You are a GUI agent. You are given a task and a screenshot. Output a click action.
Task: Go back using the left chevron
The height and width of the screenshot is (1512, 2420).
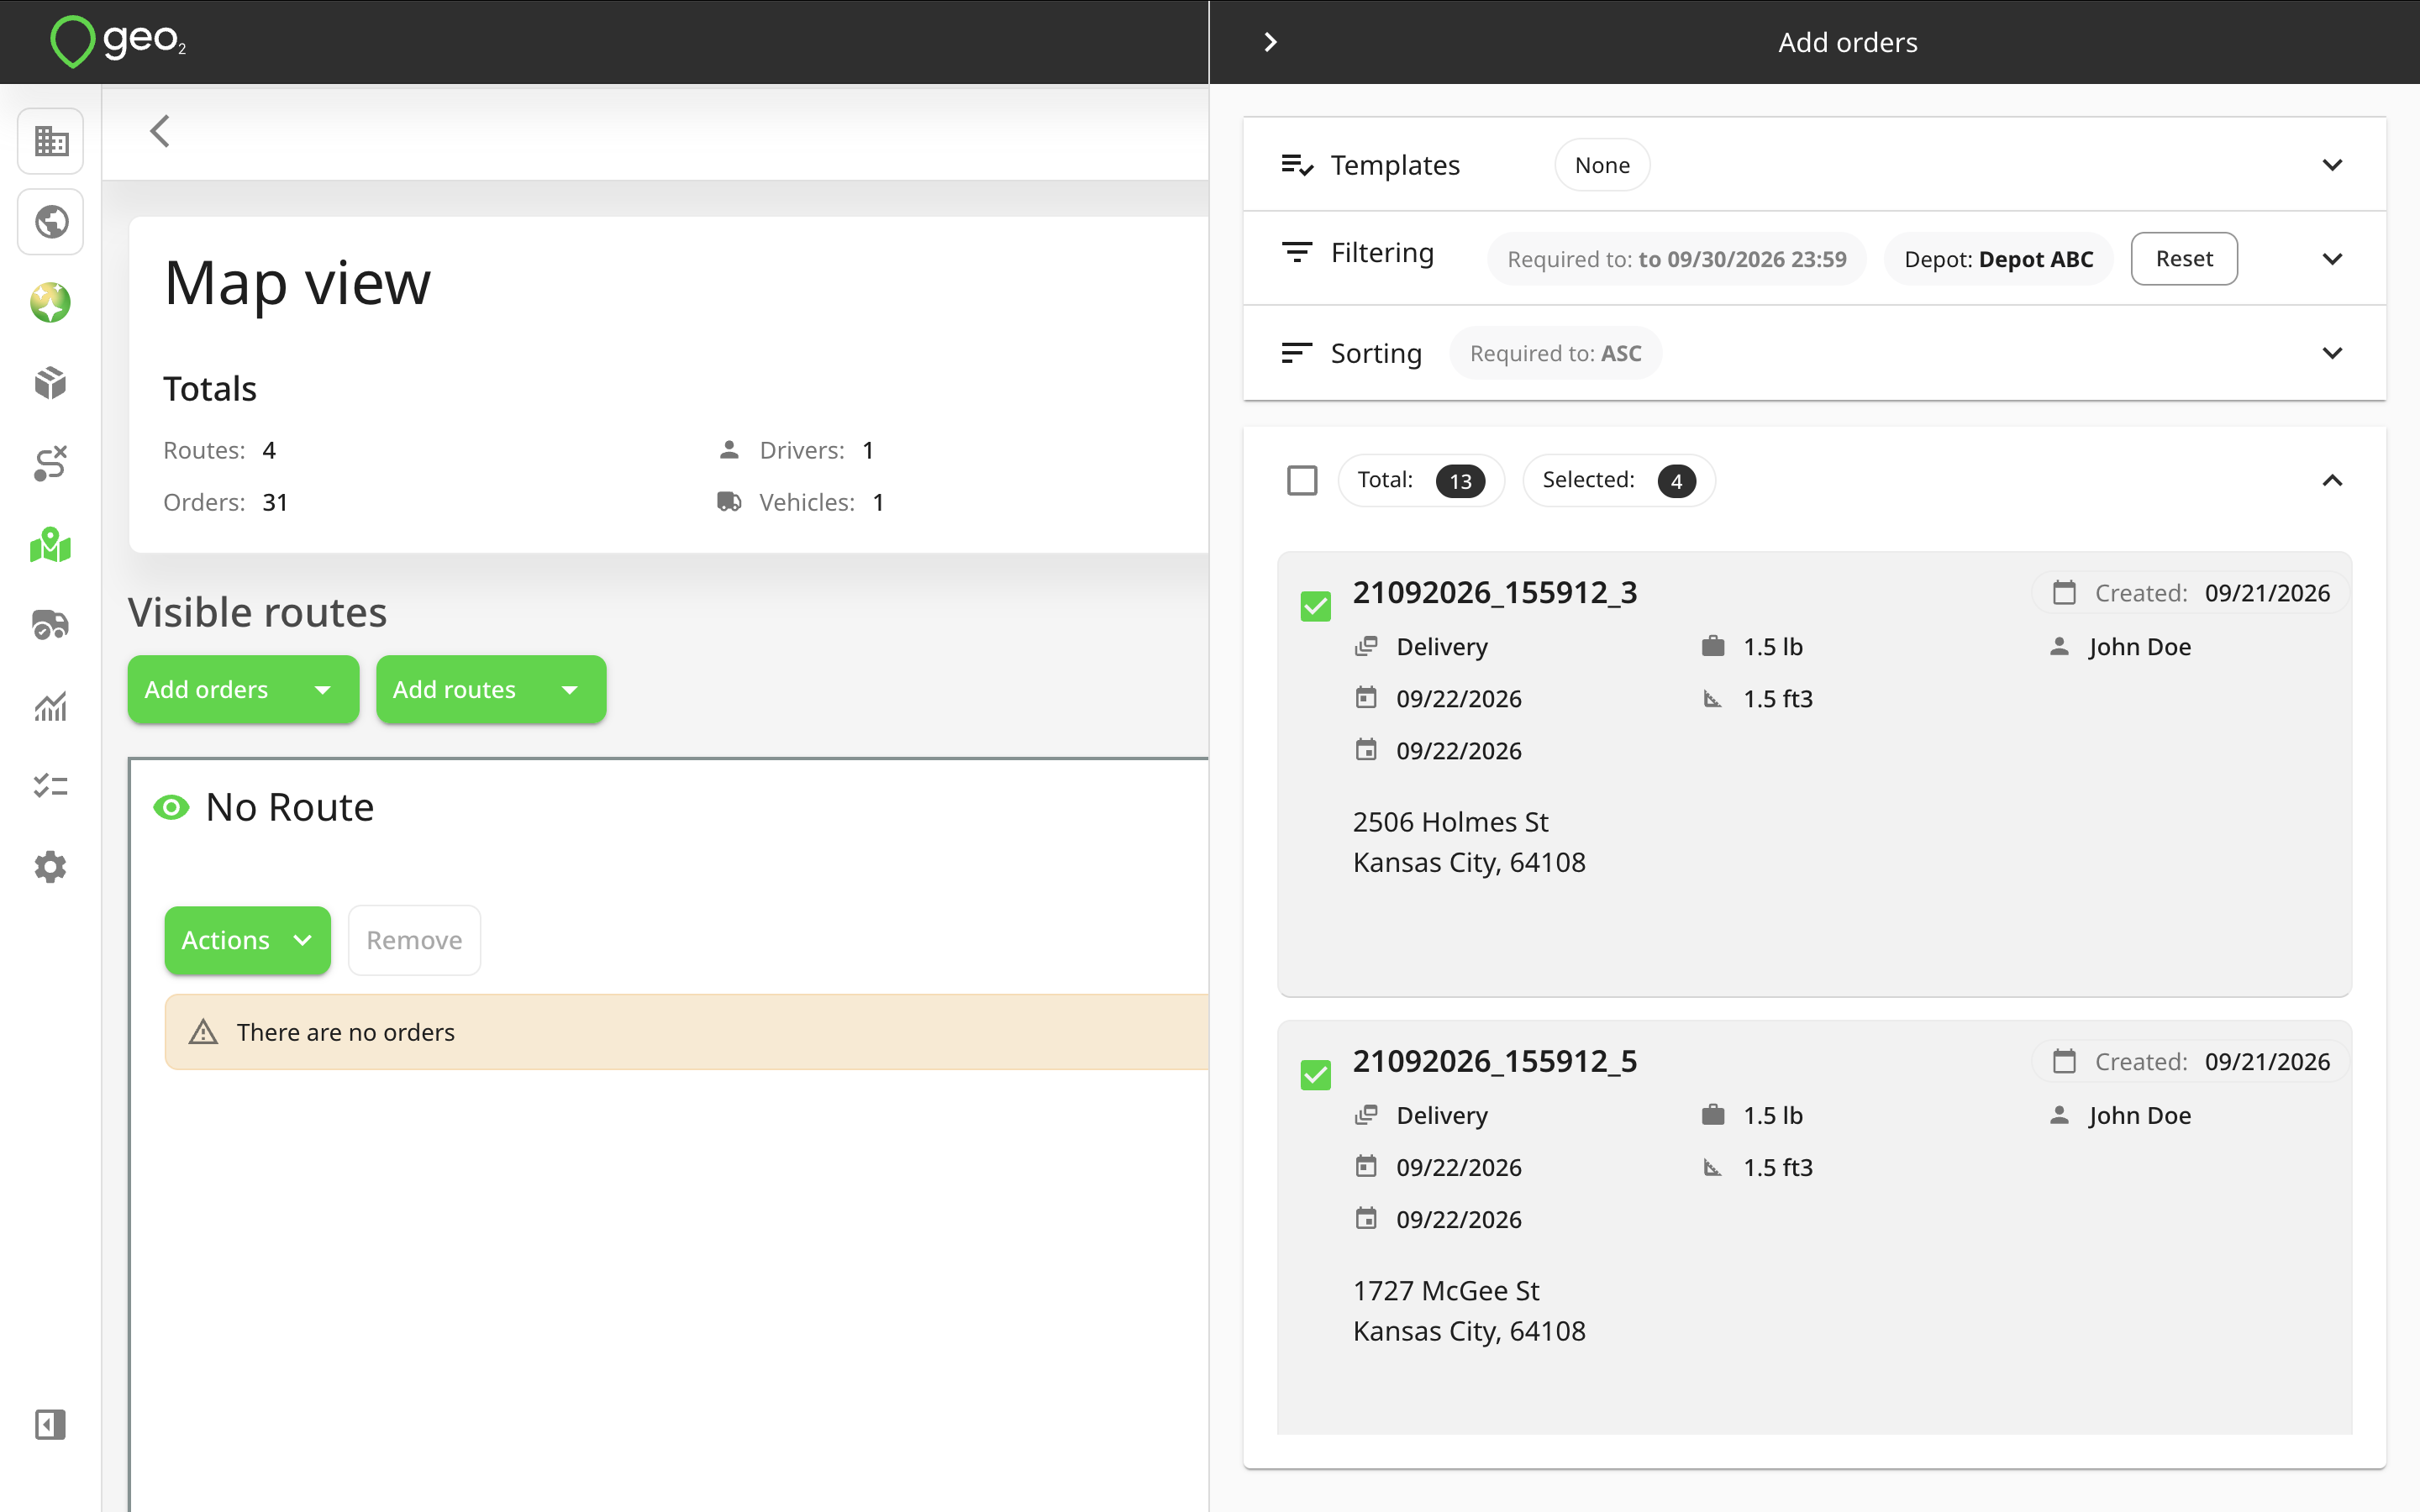pos(160,131)
